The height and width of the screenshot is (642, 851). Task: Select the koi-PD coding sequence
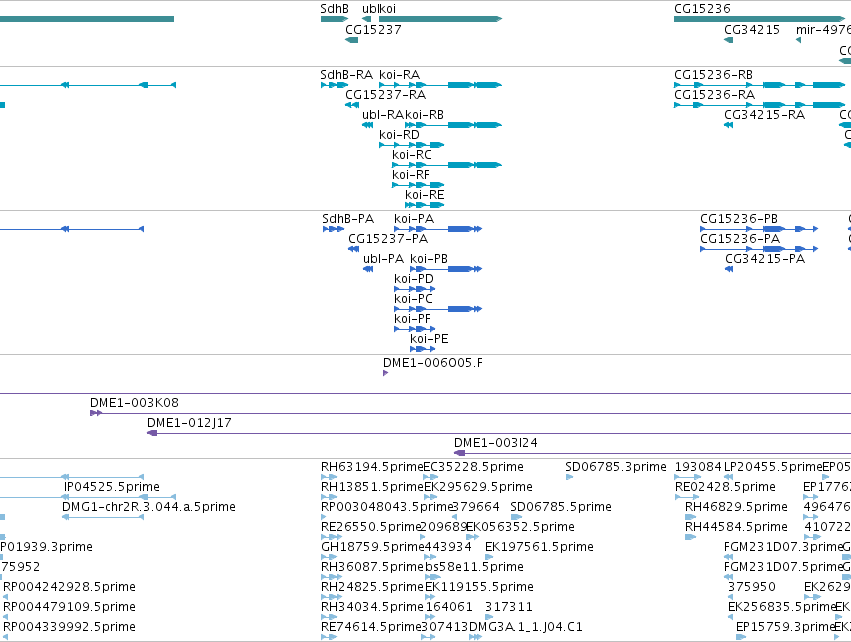coord(415,289)
